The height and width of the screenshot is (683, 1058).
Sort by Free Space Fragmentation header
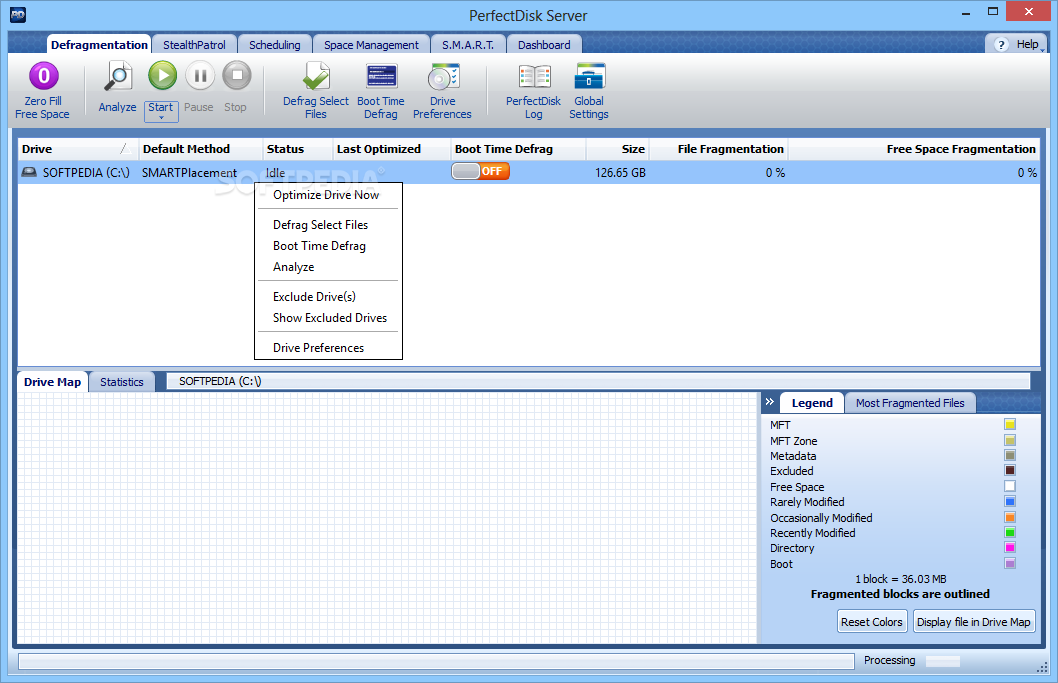point(914,149)
